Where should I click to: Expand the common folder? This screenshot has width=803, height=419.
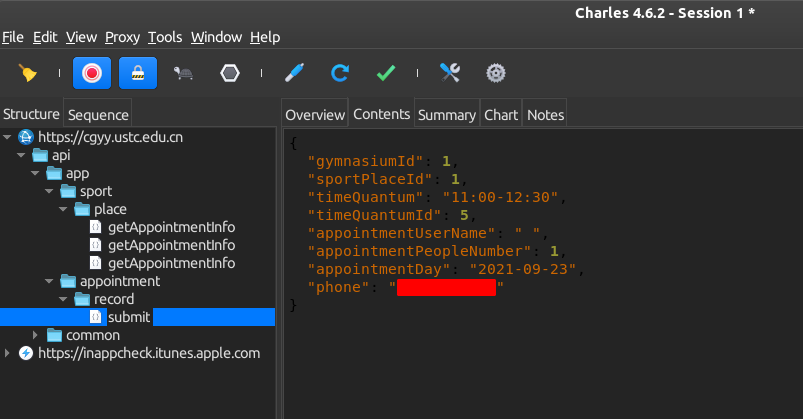point(37,335)
